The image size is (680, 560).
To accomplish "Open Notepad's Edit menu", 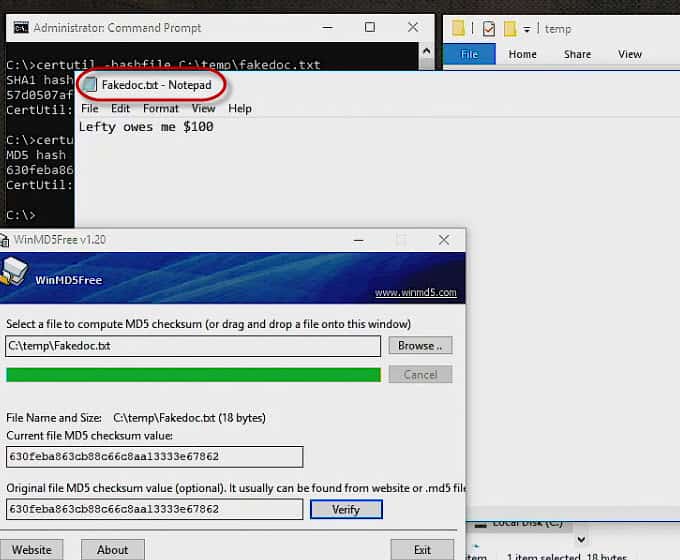I will pos(120,108).
